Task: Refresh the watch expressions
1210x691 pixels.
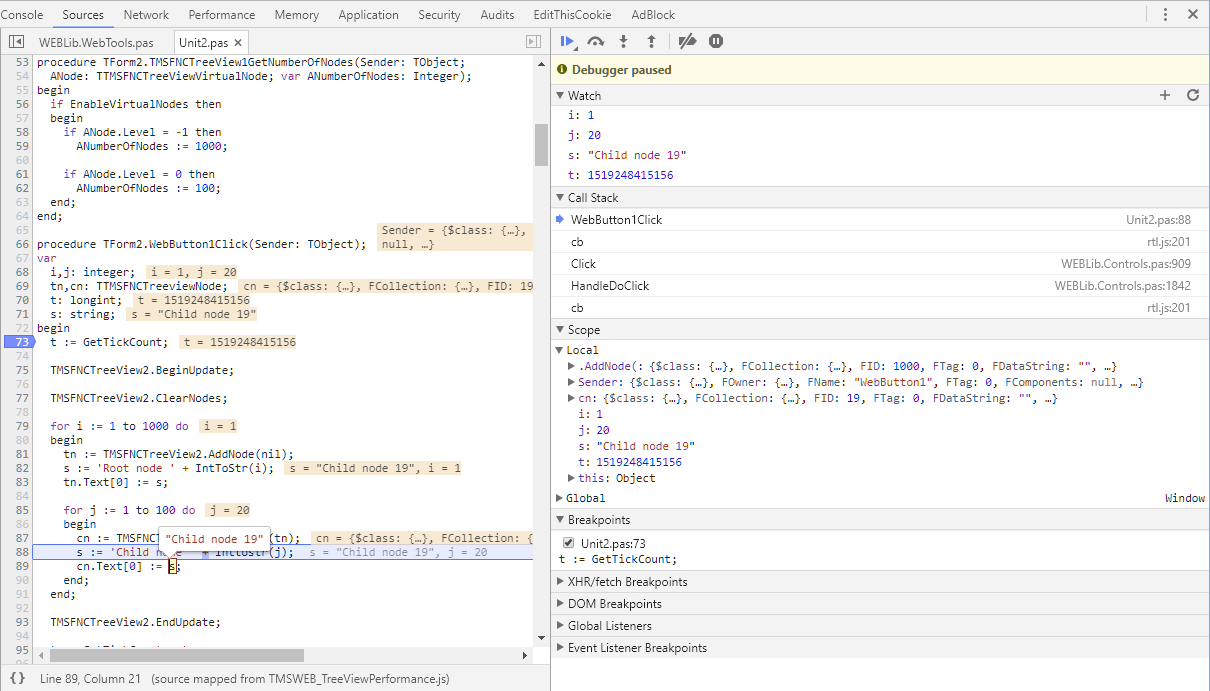Action: [x=1192, y=95]
